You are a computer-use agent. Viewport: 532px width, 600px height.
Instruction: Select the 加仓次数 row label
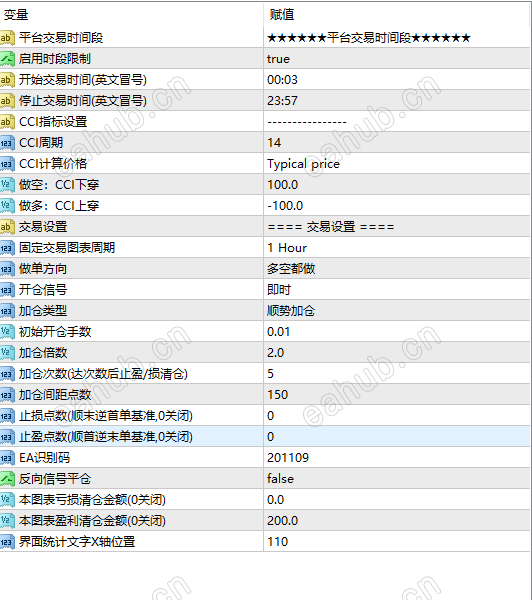click(103, 374)
